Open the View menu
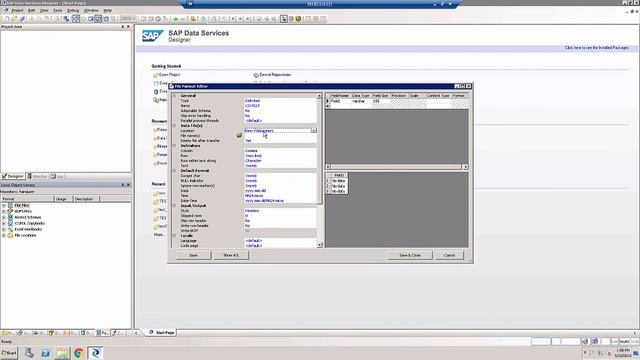Image resolution: width=640 pixels, height=360 pixels. tap(44, 10)
